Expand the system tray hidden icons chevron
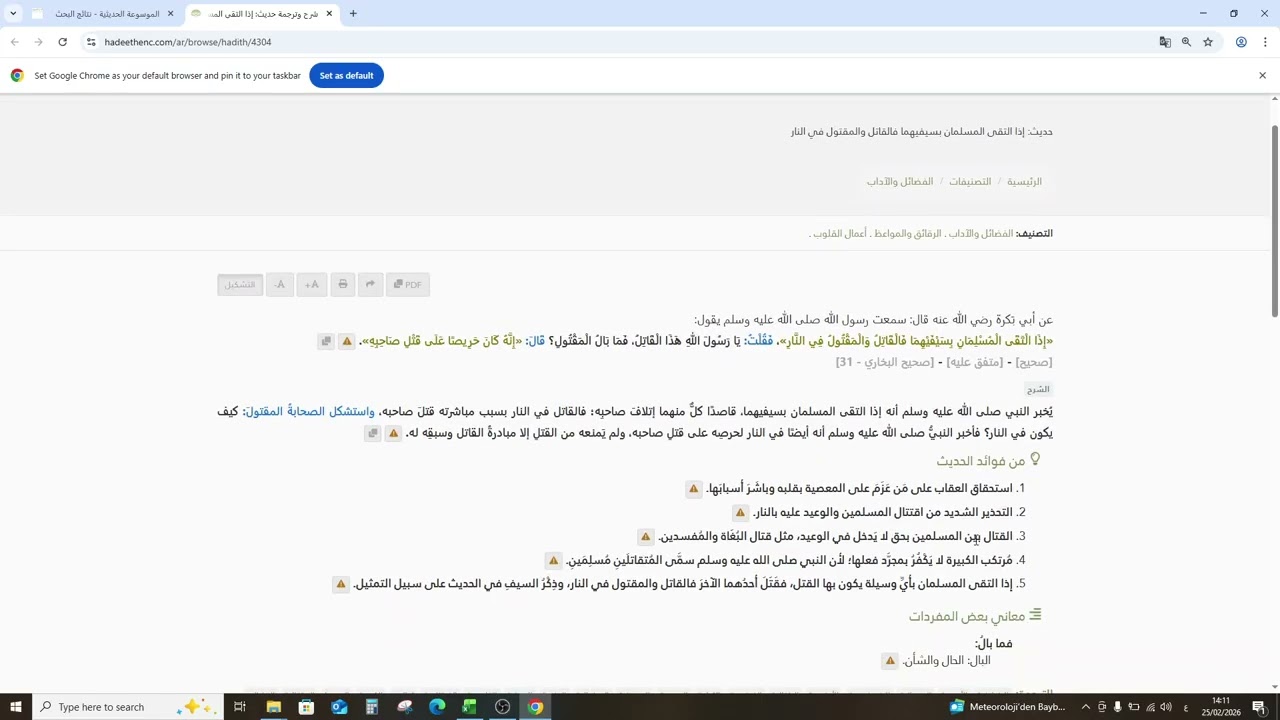This screenshot has width=1280, height=720. 1086,707
